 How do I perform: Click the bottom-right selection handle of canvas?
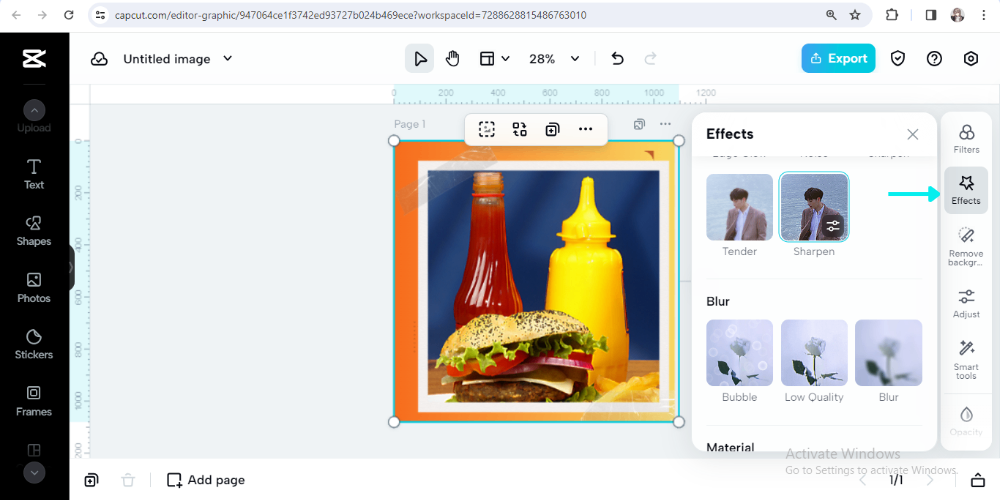679,422
